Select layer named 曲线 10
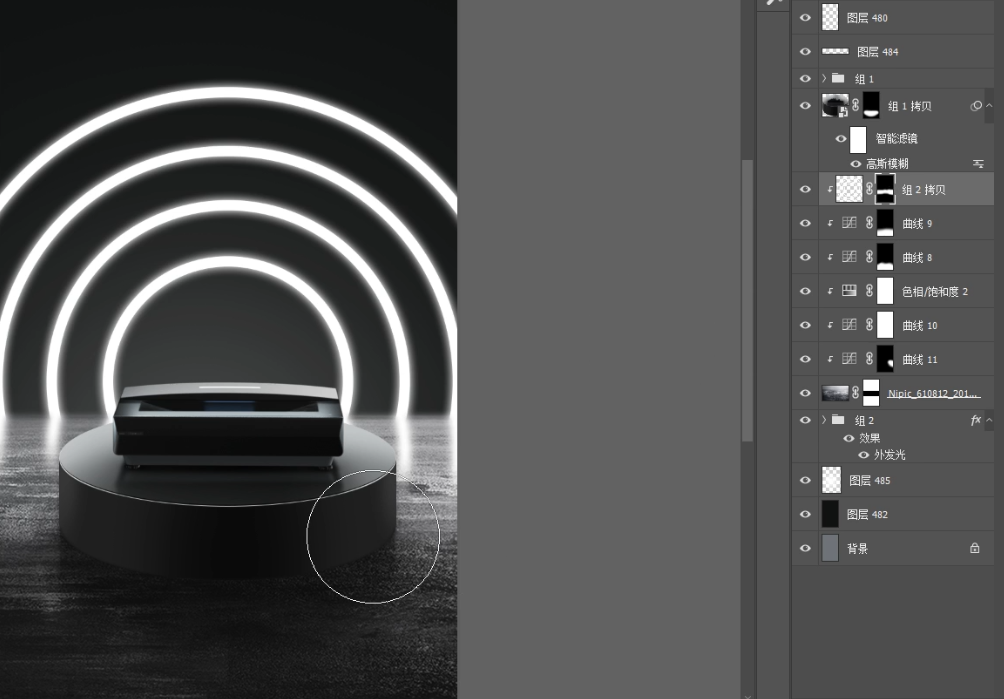The height and width of the screenshot is (699, 1004). [919, 325]
